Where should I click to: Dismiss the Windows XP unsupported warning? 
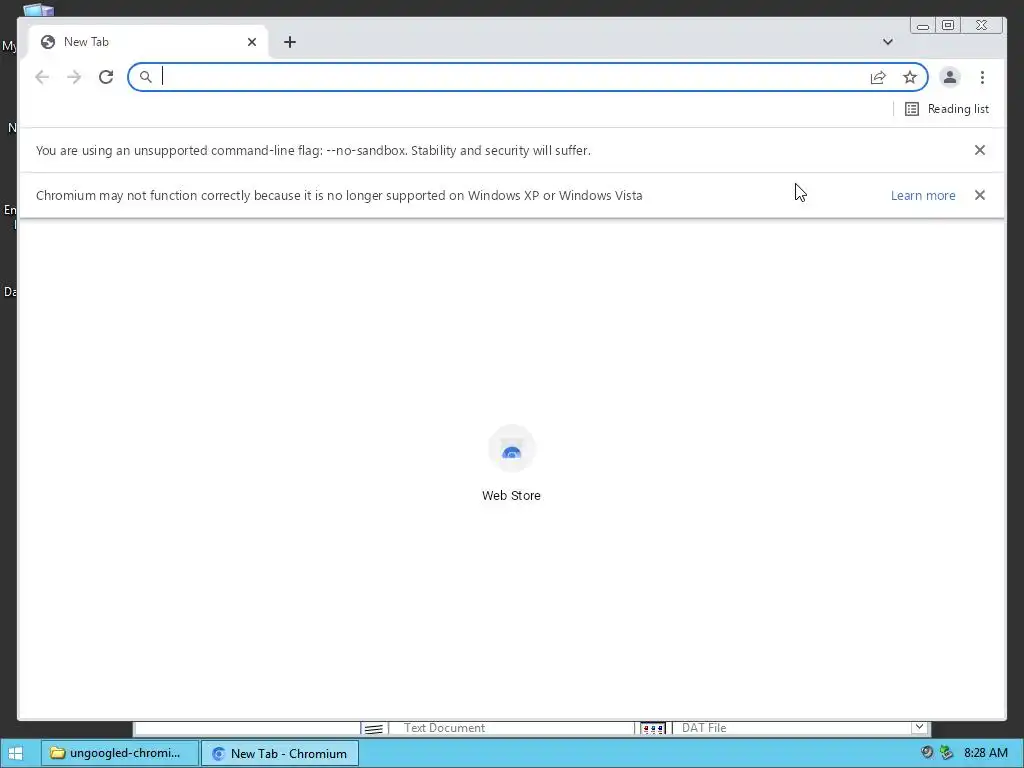click(x=980, y=195)
